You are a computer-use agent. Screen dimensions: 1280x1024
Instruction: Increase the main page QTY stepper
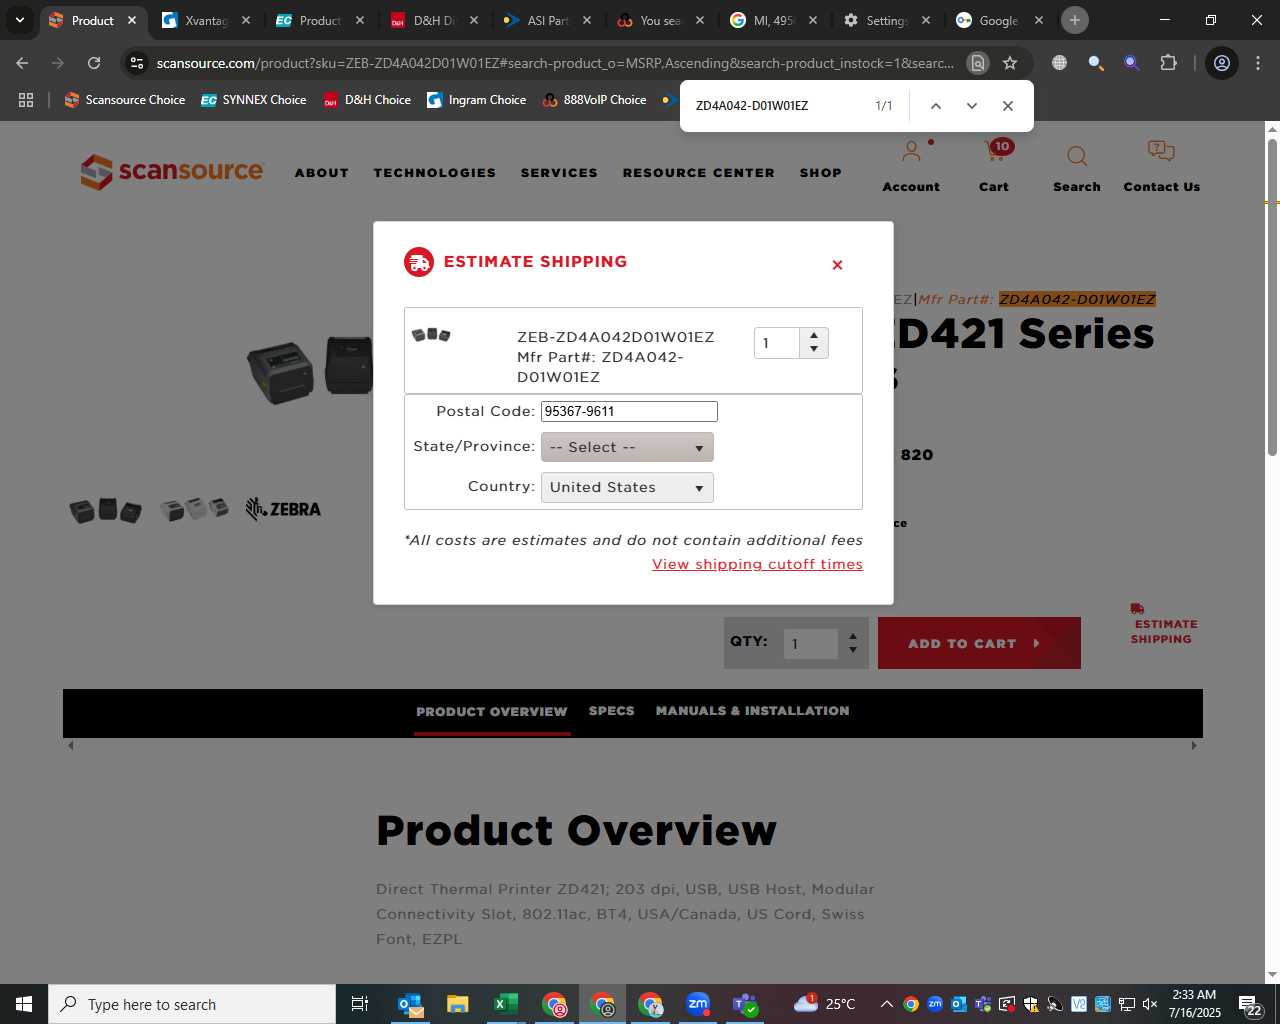pyautogui.click(x=853, y=636)
